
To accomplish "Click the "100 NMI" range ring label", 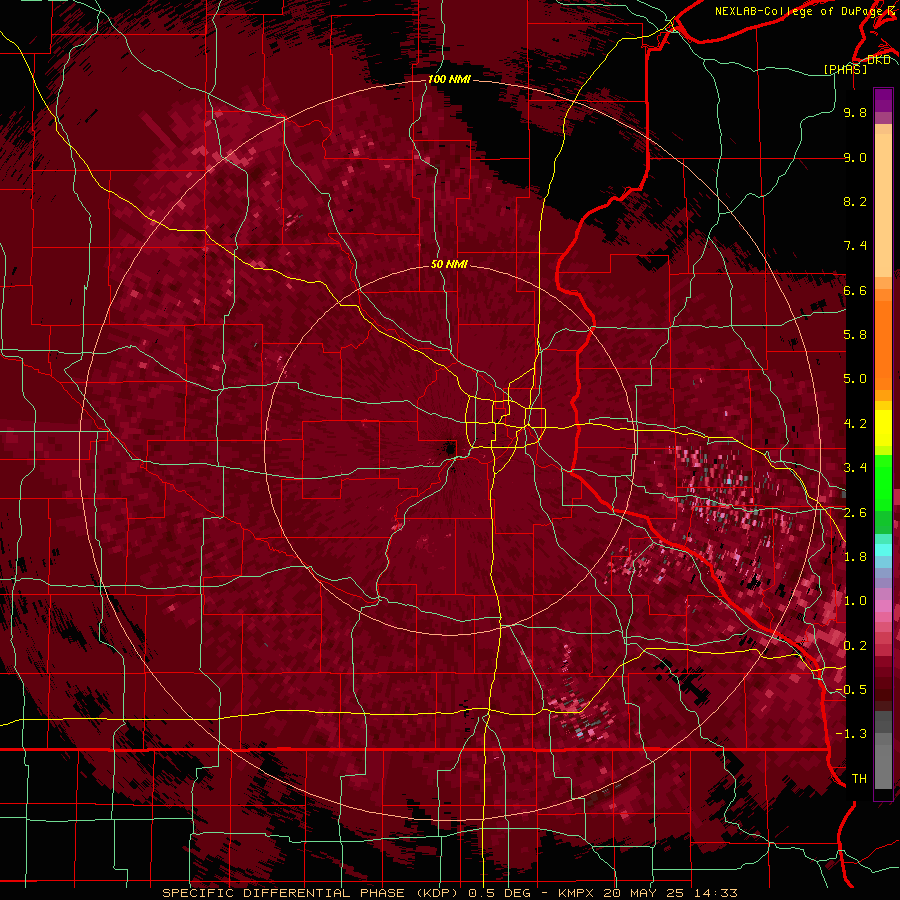I will tap(449, 79).
